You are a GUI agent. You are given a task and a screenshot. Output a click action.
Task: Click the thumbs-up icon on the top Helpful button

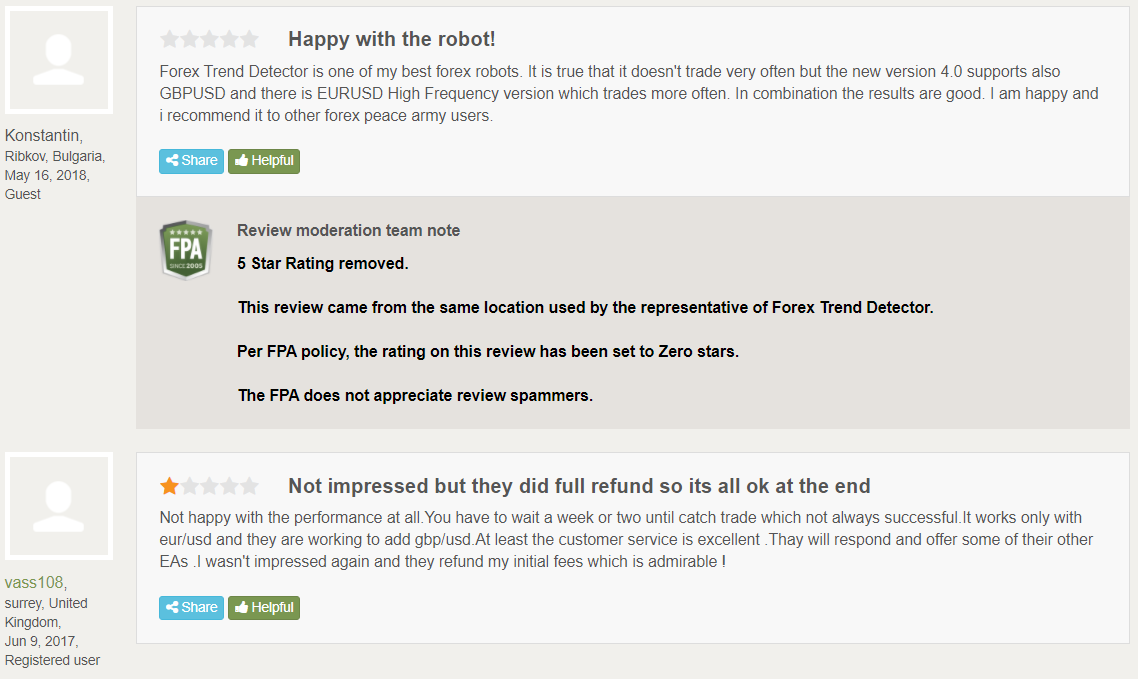(x=242, y=160)
